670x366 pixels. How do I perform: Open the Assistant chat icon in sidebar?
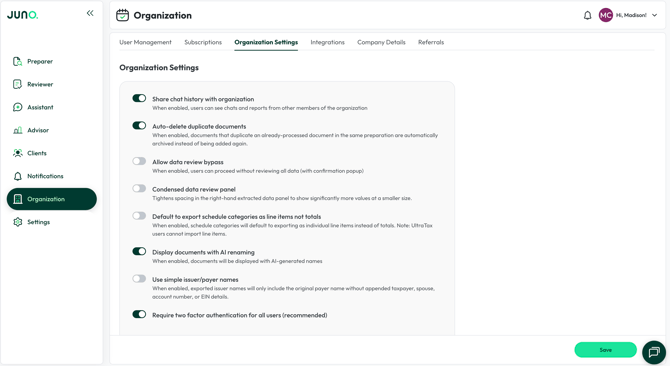pyautogui.click(x=18, y=107)
